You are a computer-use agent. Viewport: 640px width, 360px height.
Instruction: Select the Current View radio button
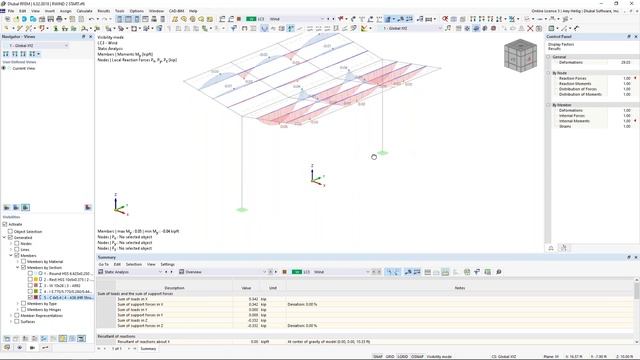click(x=4, y=69)
